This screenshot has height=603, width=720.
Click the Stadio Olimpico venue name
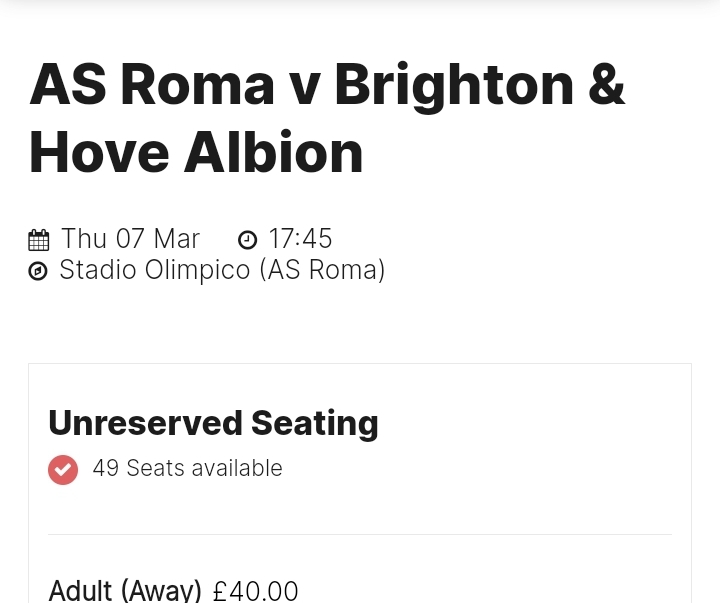[155, 270]
